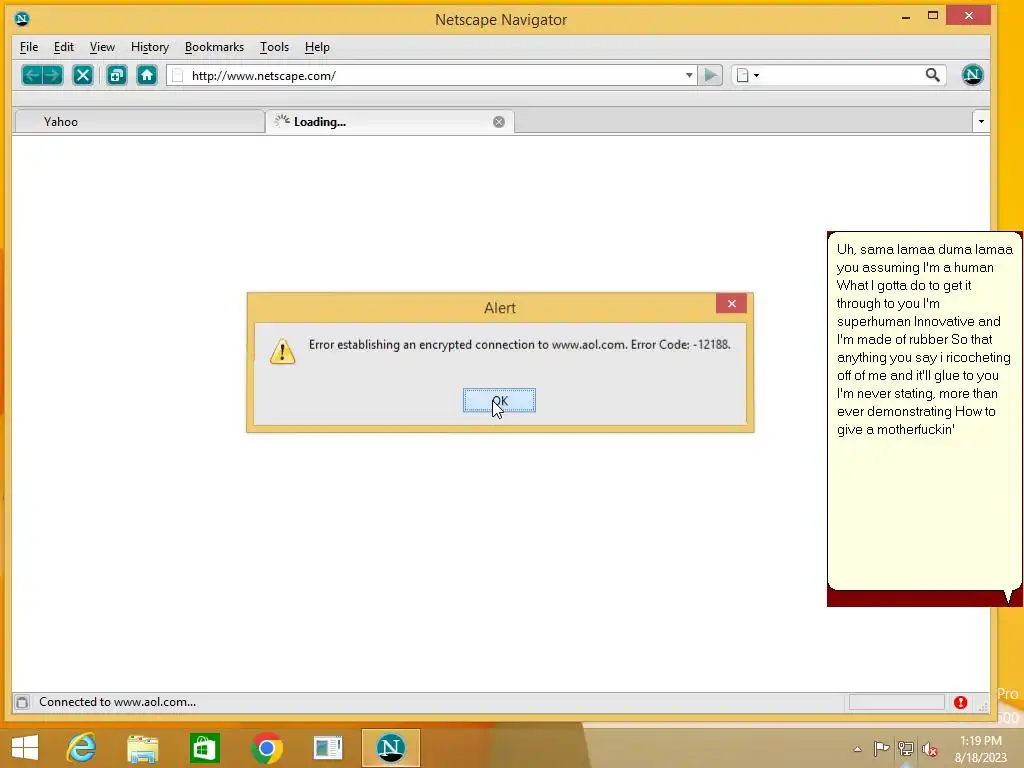The width and height of the screenshot is (1024, 768).
Task: Click the lyrics speech balloon on the right
Action: click(924, 411)
